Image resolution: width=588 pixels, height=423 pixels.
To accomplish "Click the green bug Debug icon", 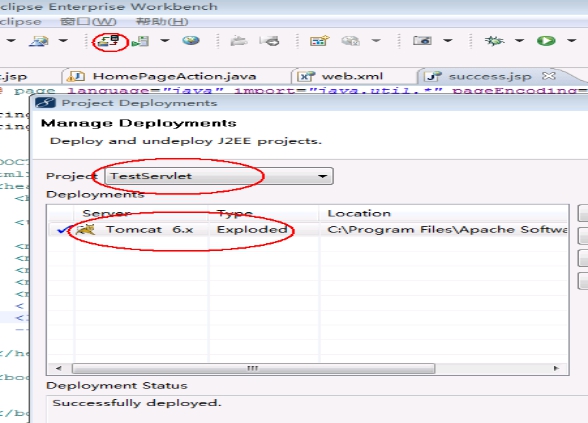I will coord(494,40).
